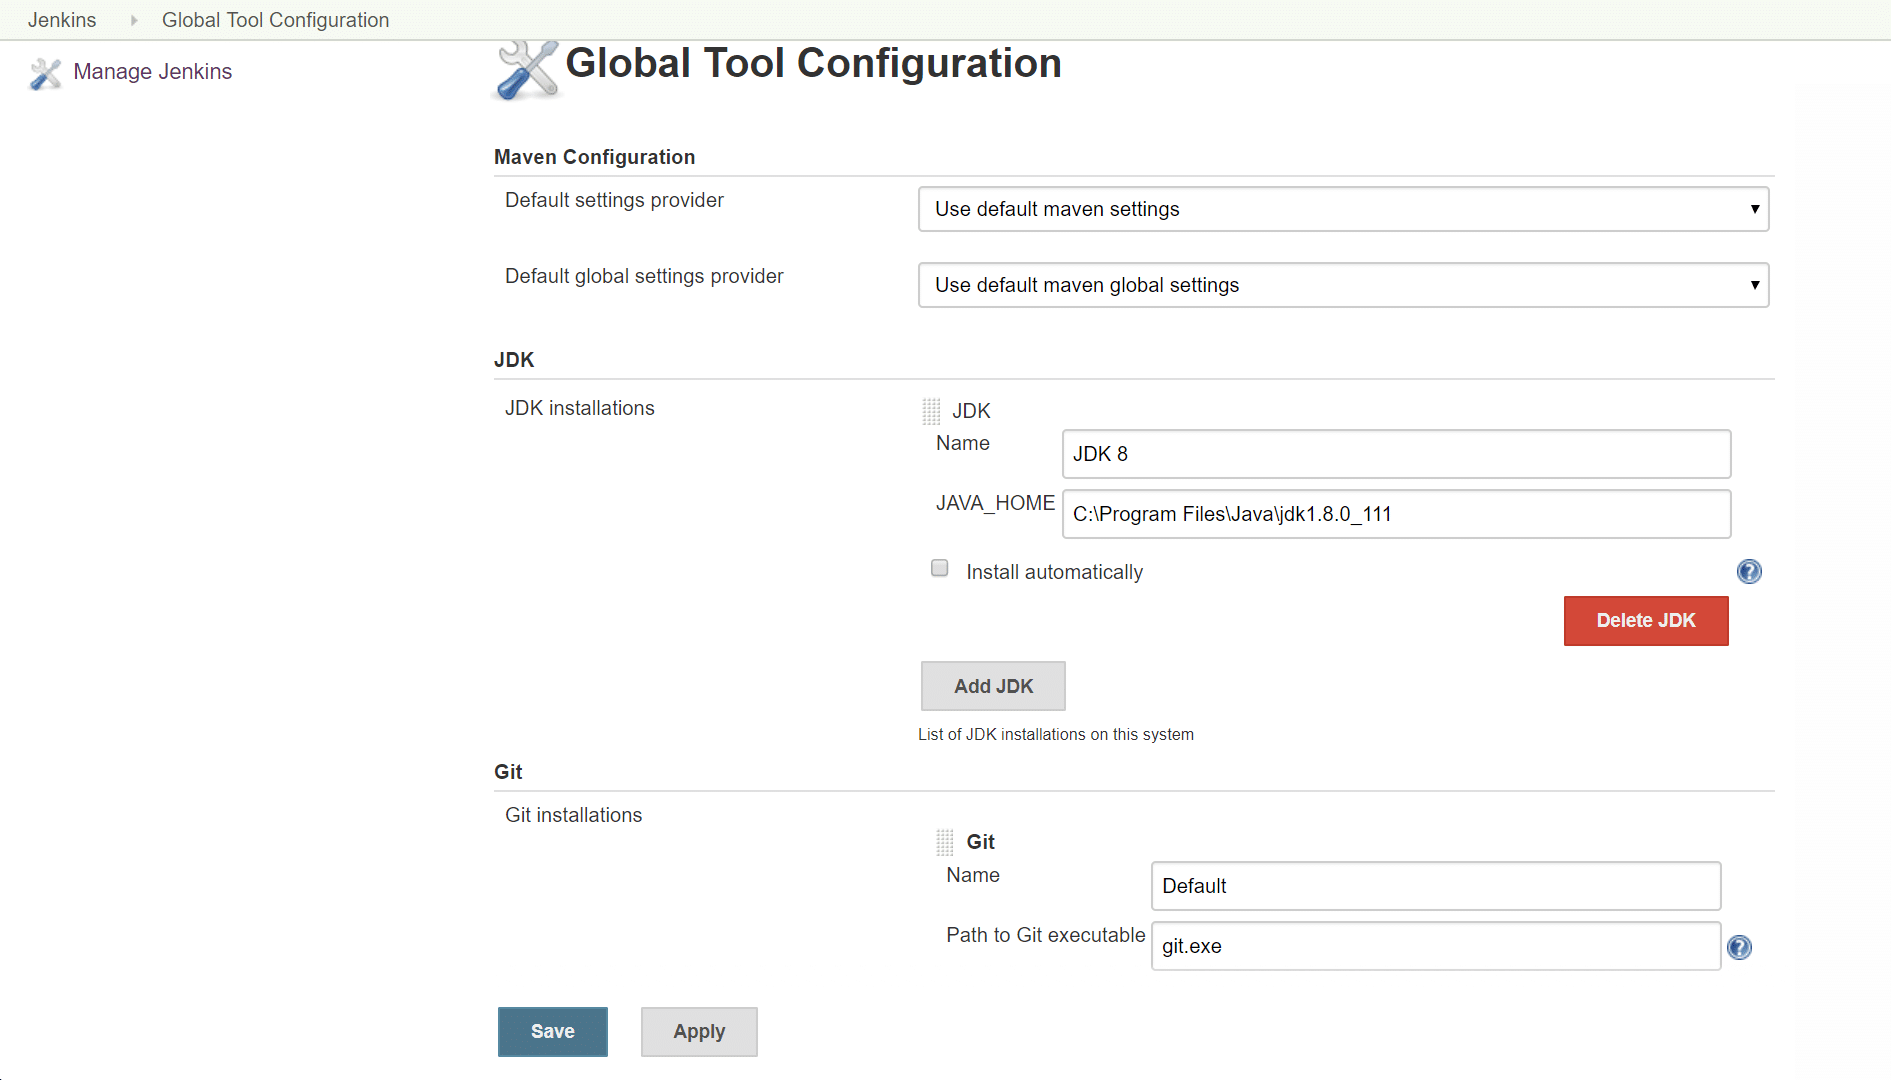Open help for Install automatically option
The height and width of the screenshot is (1080, 1891).
[x=1748, y=572]
